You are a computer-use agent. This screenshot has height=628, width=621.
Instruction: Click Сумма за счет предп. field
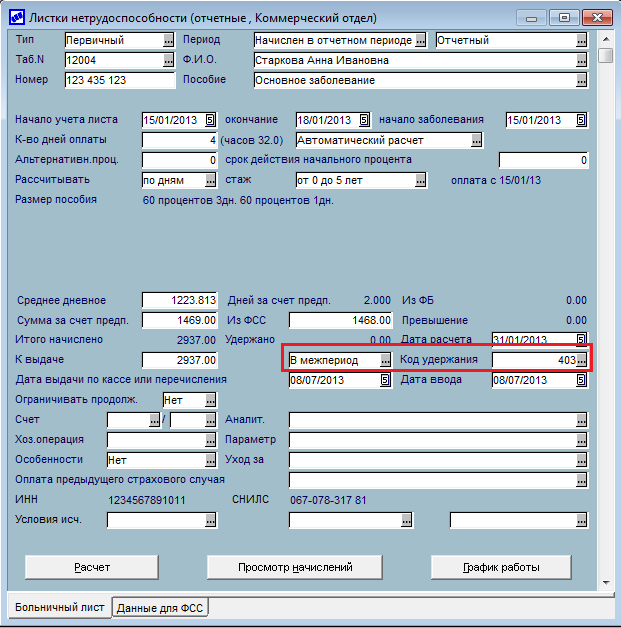pyautogui.click(x=179, y=320)
